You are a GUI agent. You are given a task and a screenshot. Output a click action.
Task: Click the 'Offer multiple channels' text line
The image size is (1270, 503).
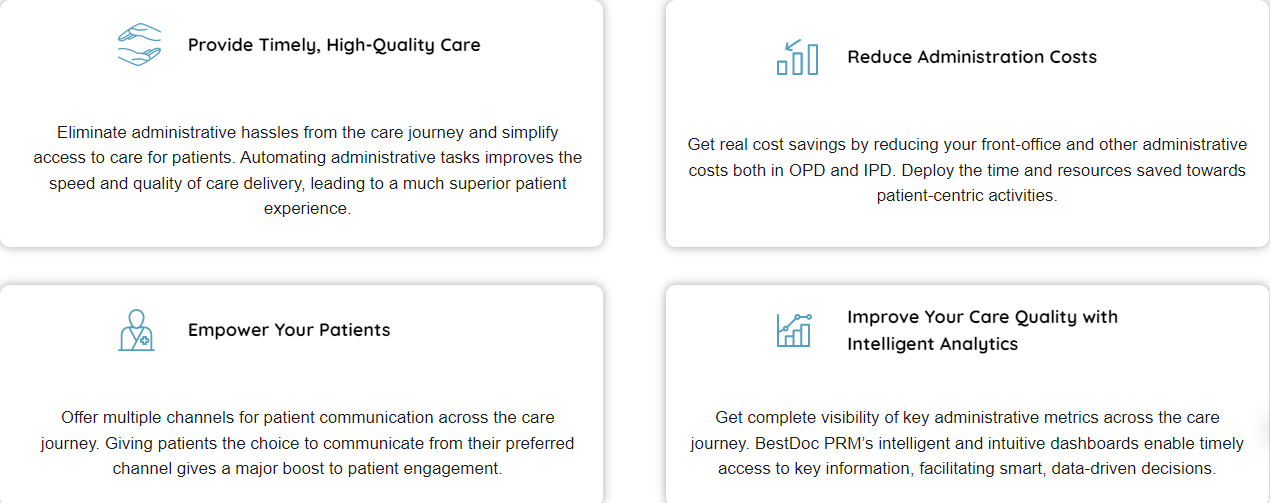click(307, 417)
